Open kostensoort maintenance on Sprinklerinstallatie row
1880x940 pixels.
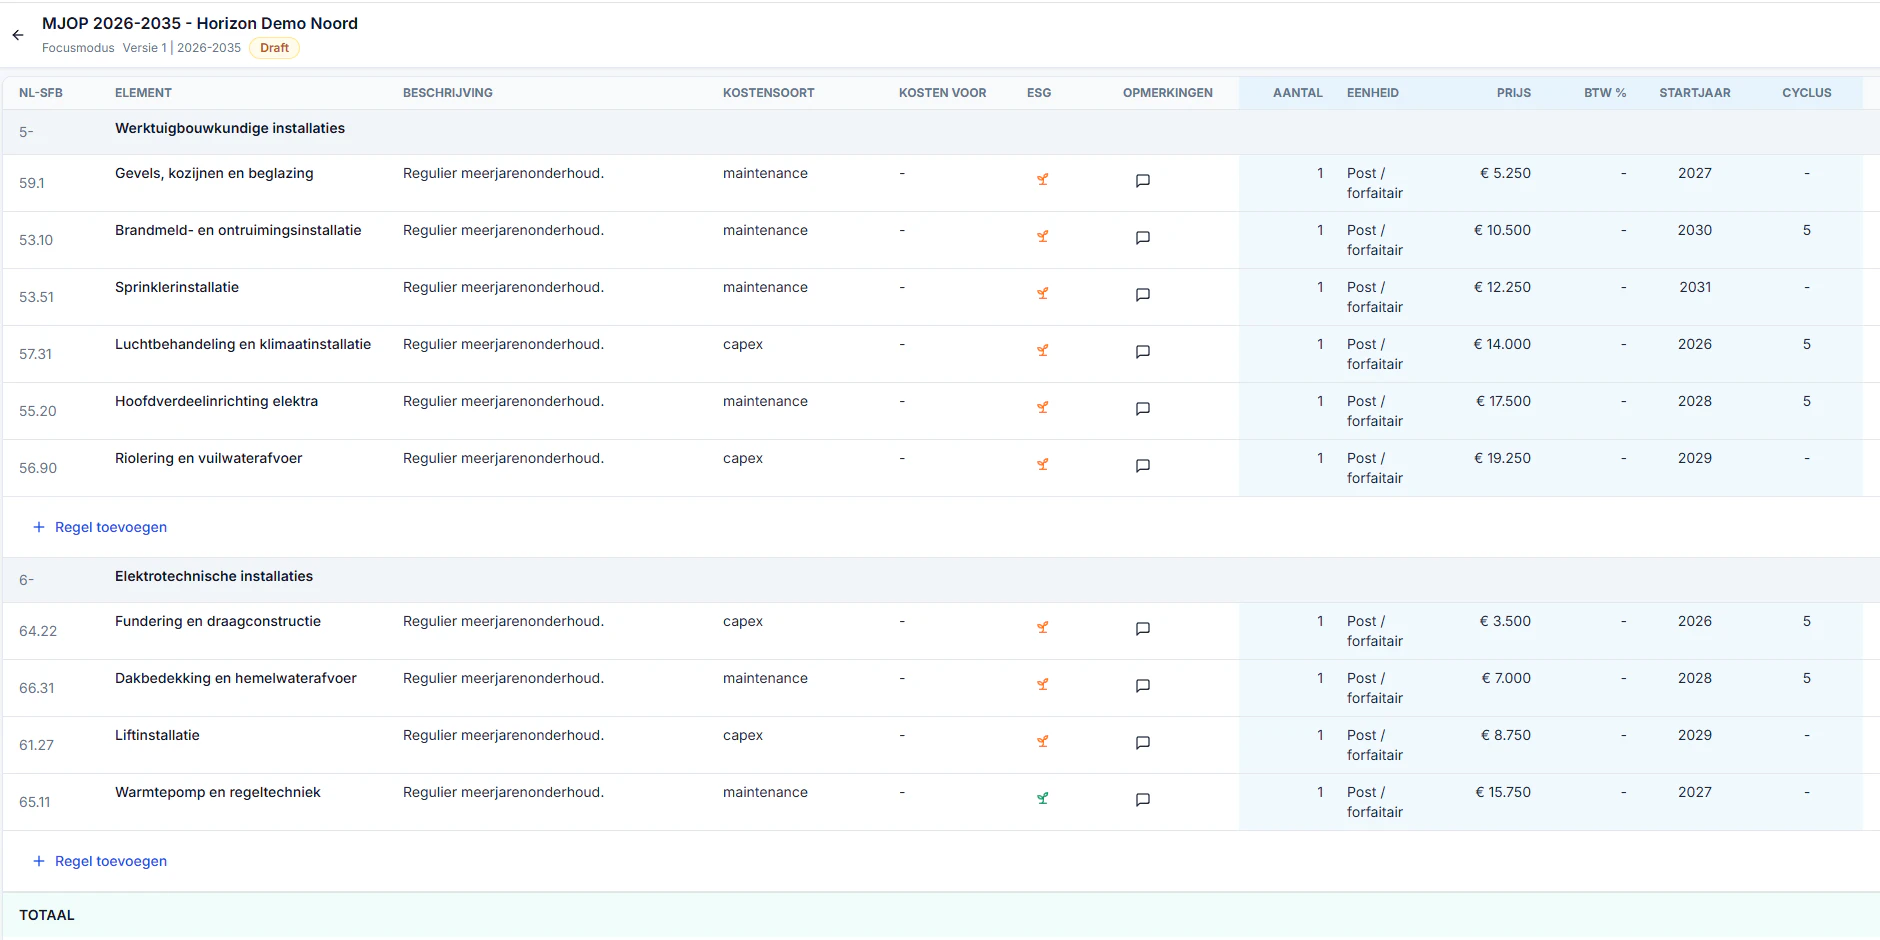click(765, 287)
